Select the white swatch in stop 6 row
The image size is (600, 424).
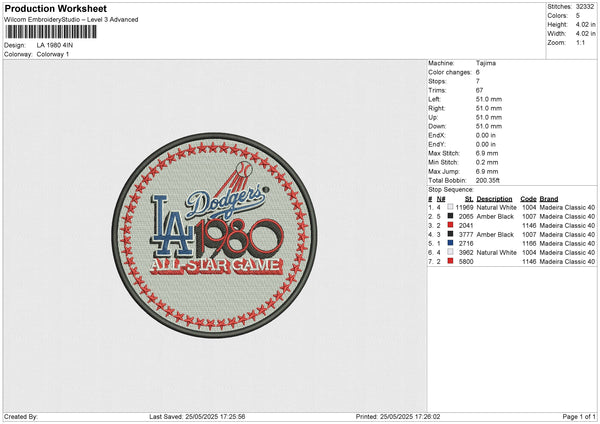tap(450, 252)
